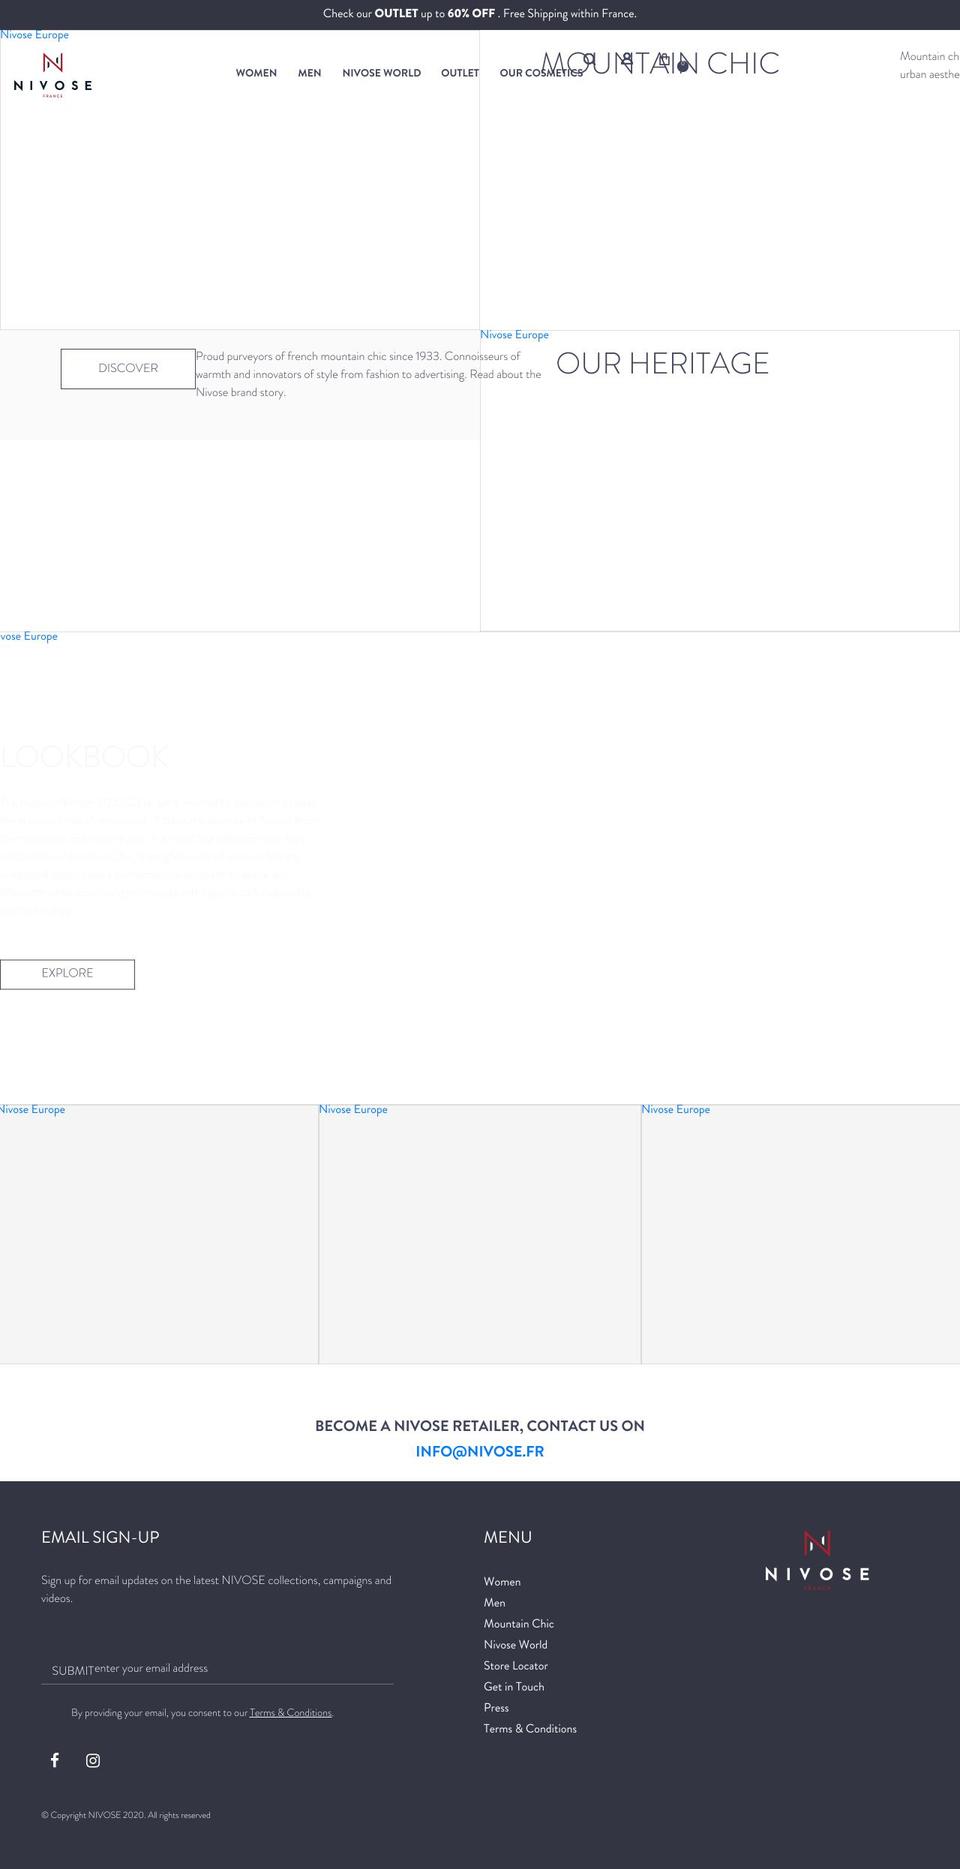Click the EMAIL SIGN-UP heading
Image resolution: width=960 pixels, height=1869 pixels.
[100, 1537]
